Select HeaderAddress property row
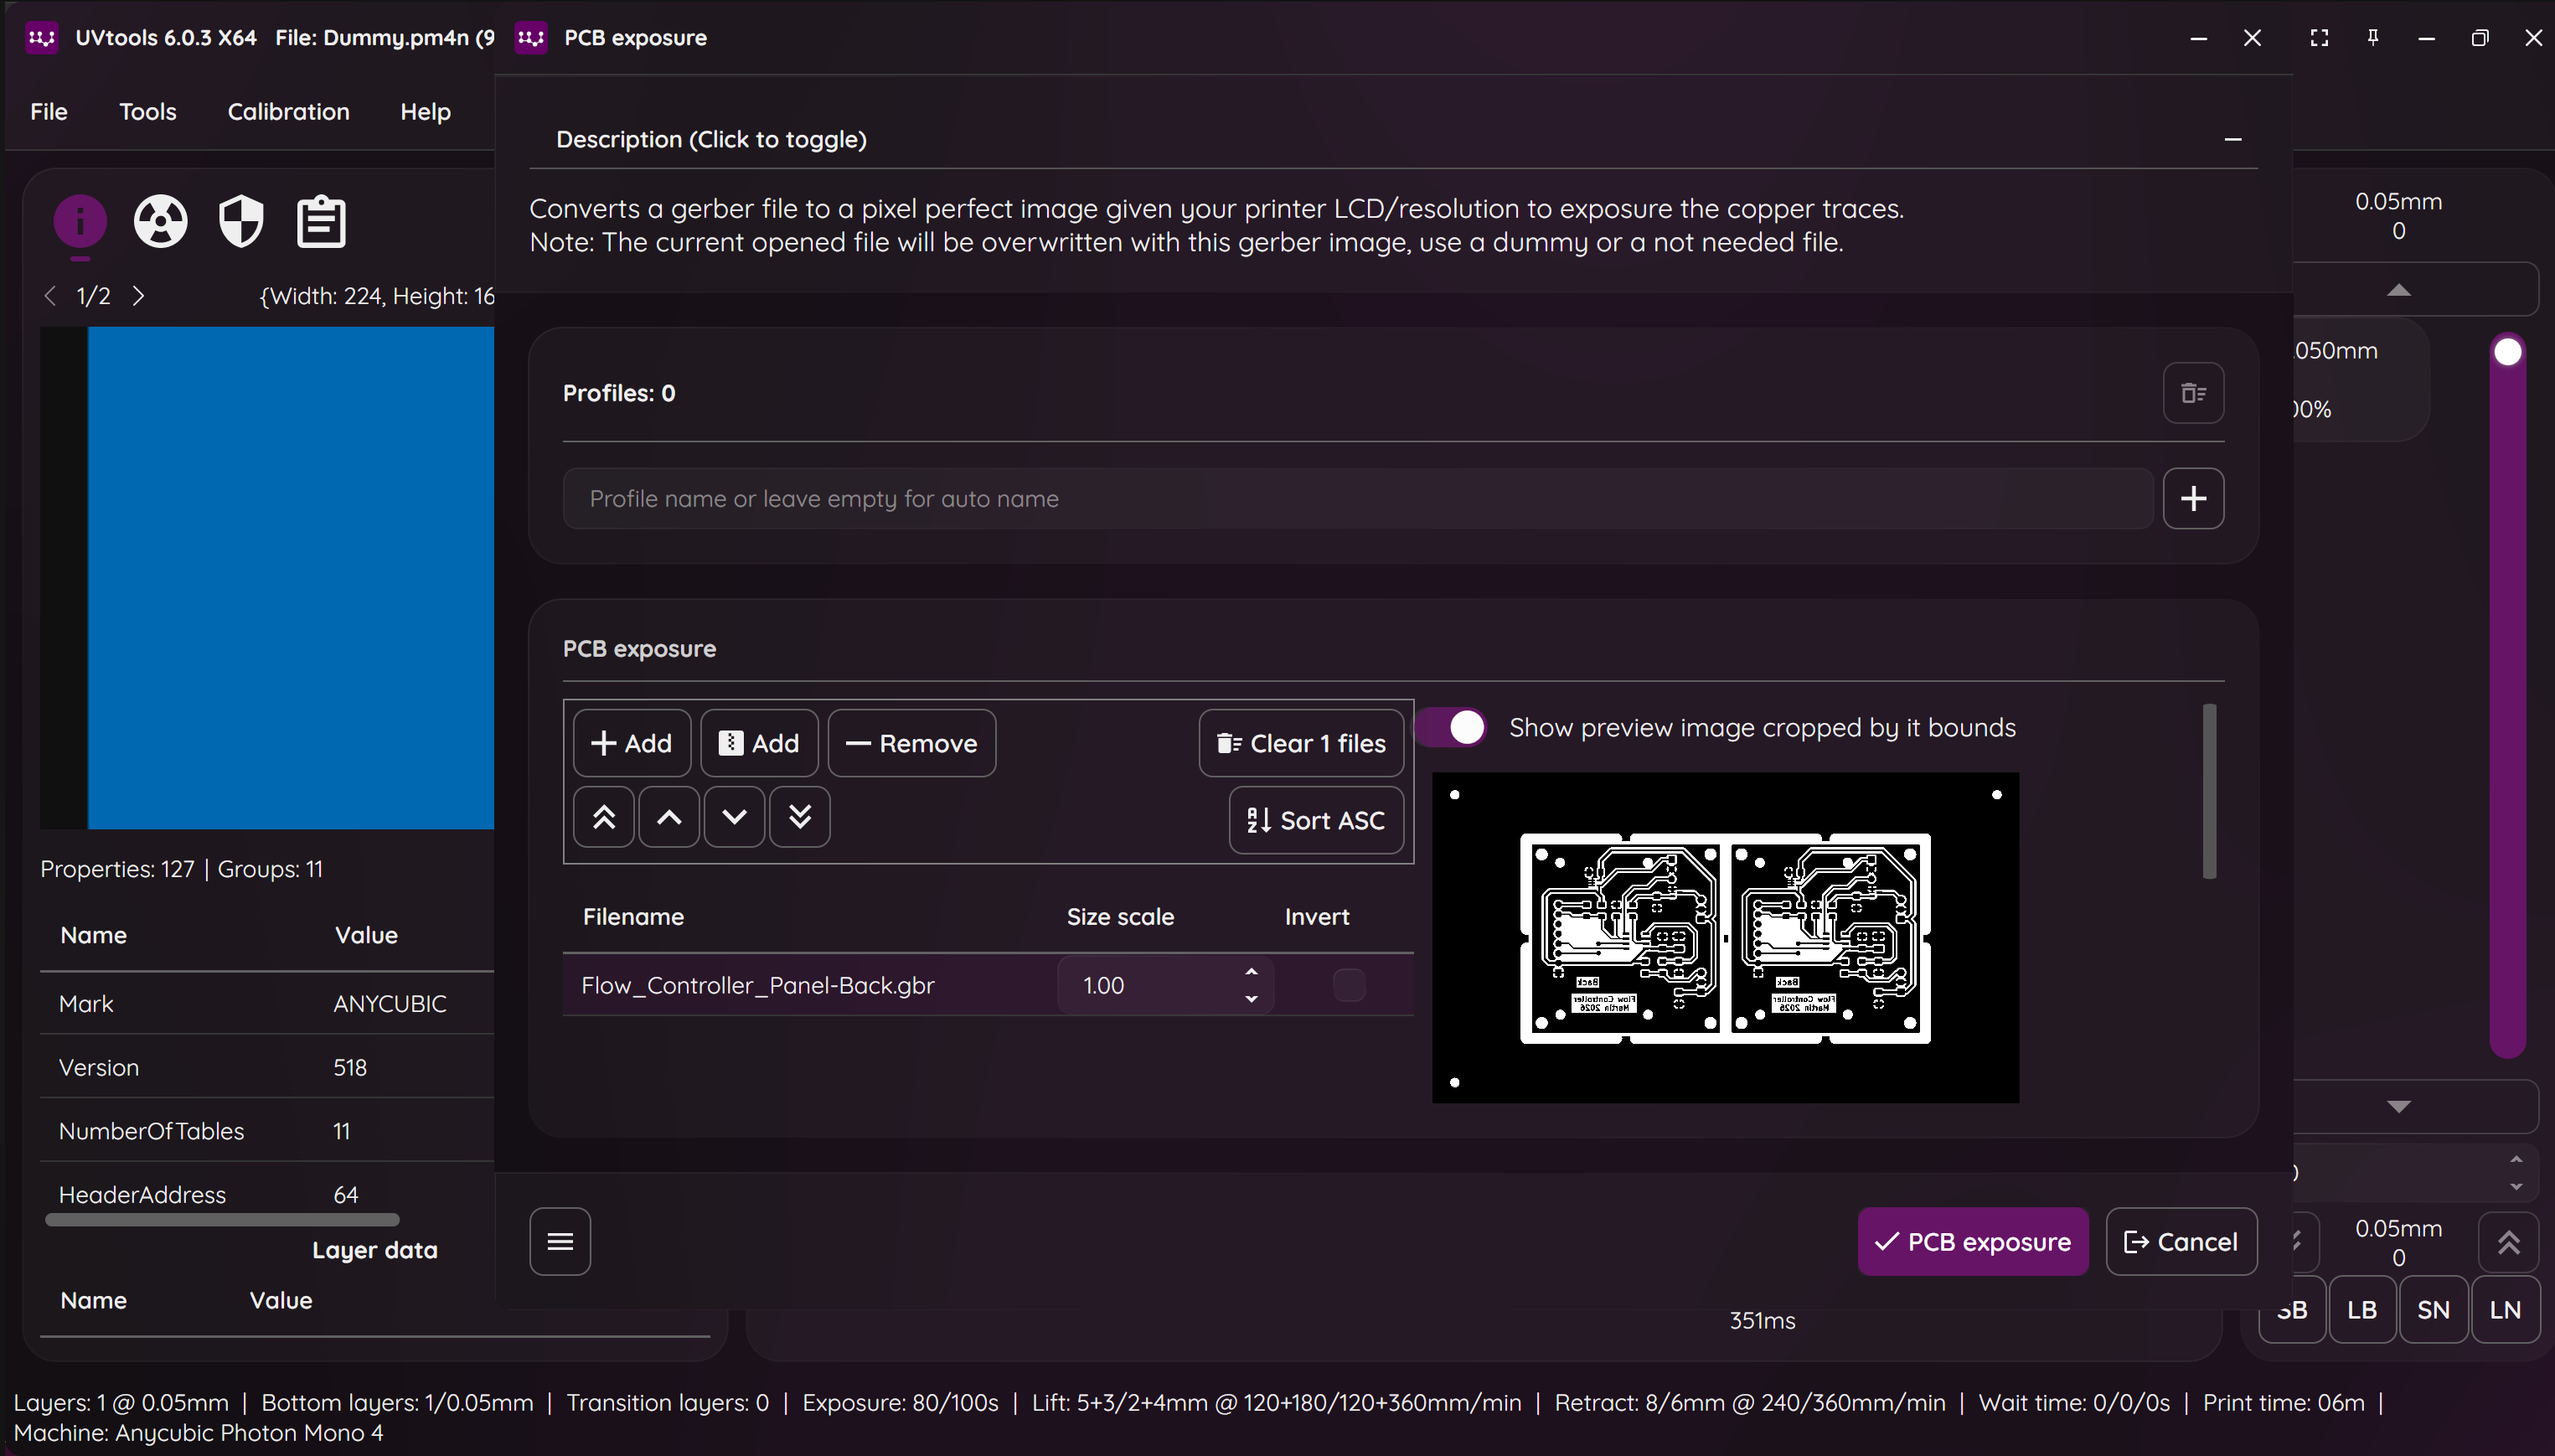The height and width of the screenshot is (1456, 2555). click(267, 1194)
